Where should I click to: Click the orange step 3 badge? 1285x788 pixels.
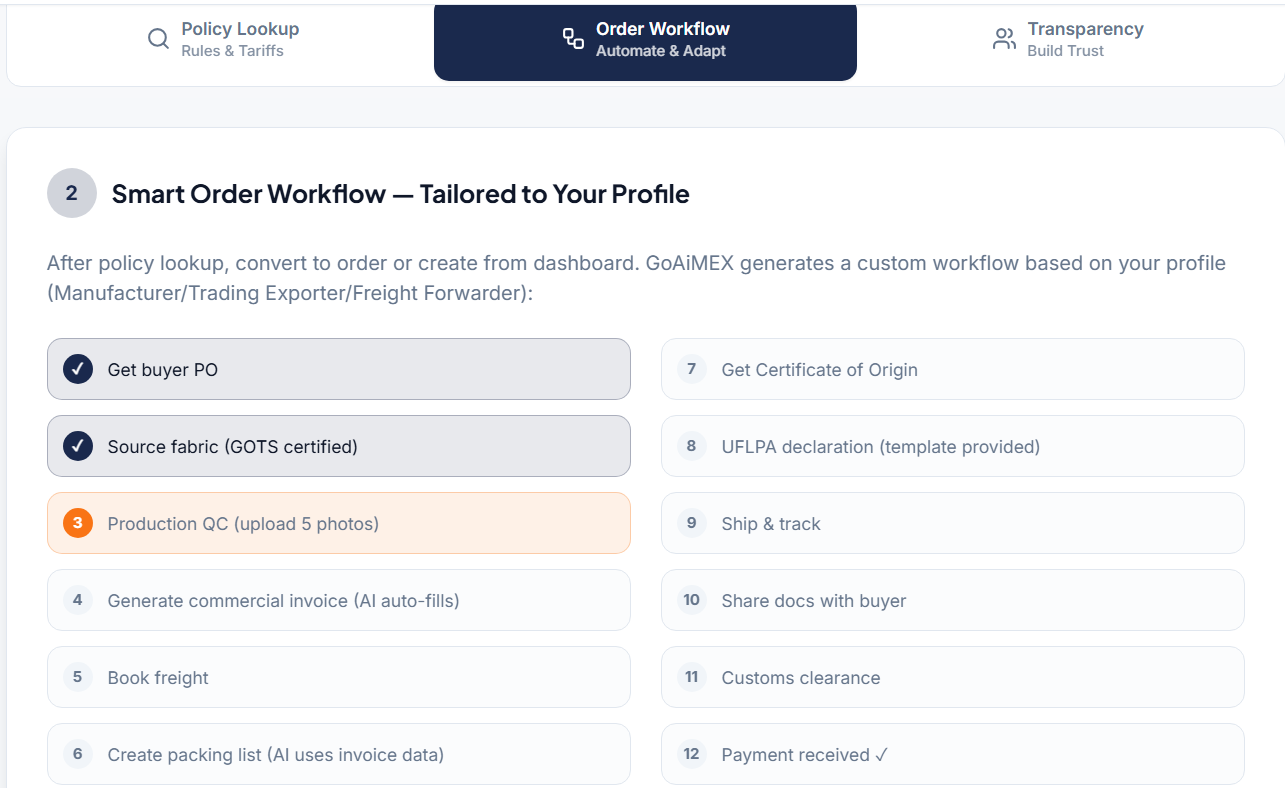point(77,523)
